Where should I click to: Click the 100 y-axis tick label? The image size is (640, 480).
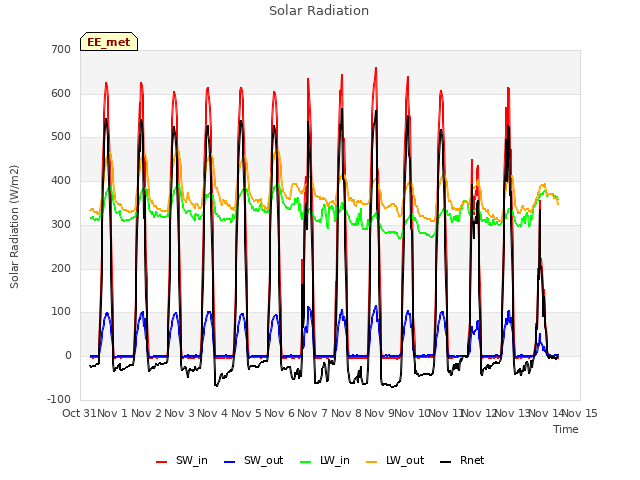(x=61, y=312)
